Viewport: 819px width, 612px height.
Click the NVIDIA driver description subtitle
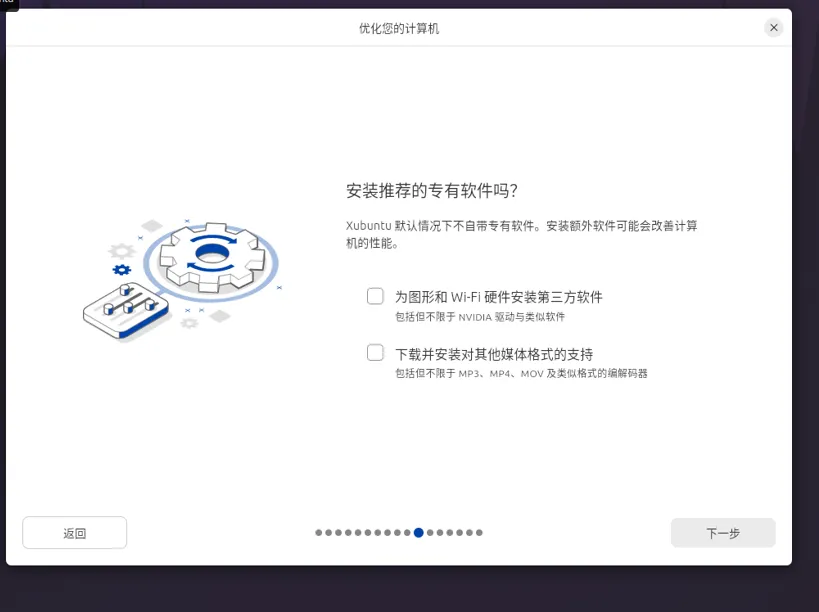tap(480, 317)
